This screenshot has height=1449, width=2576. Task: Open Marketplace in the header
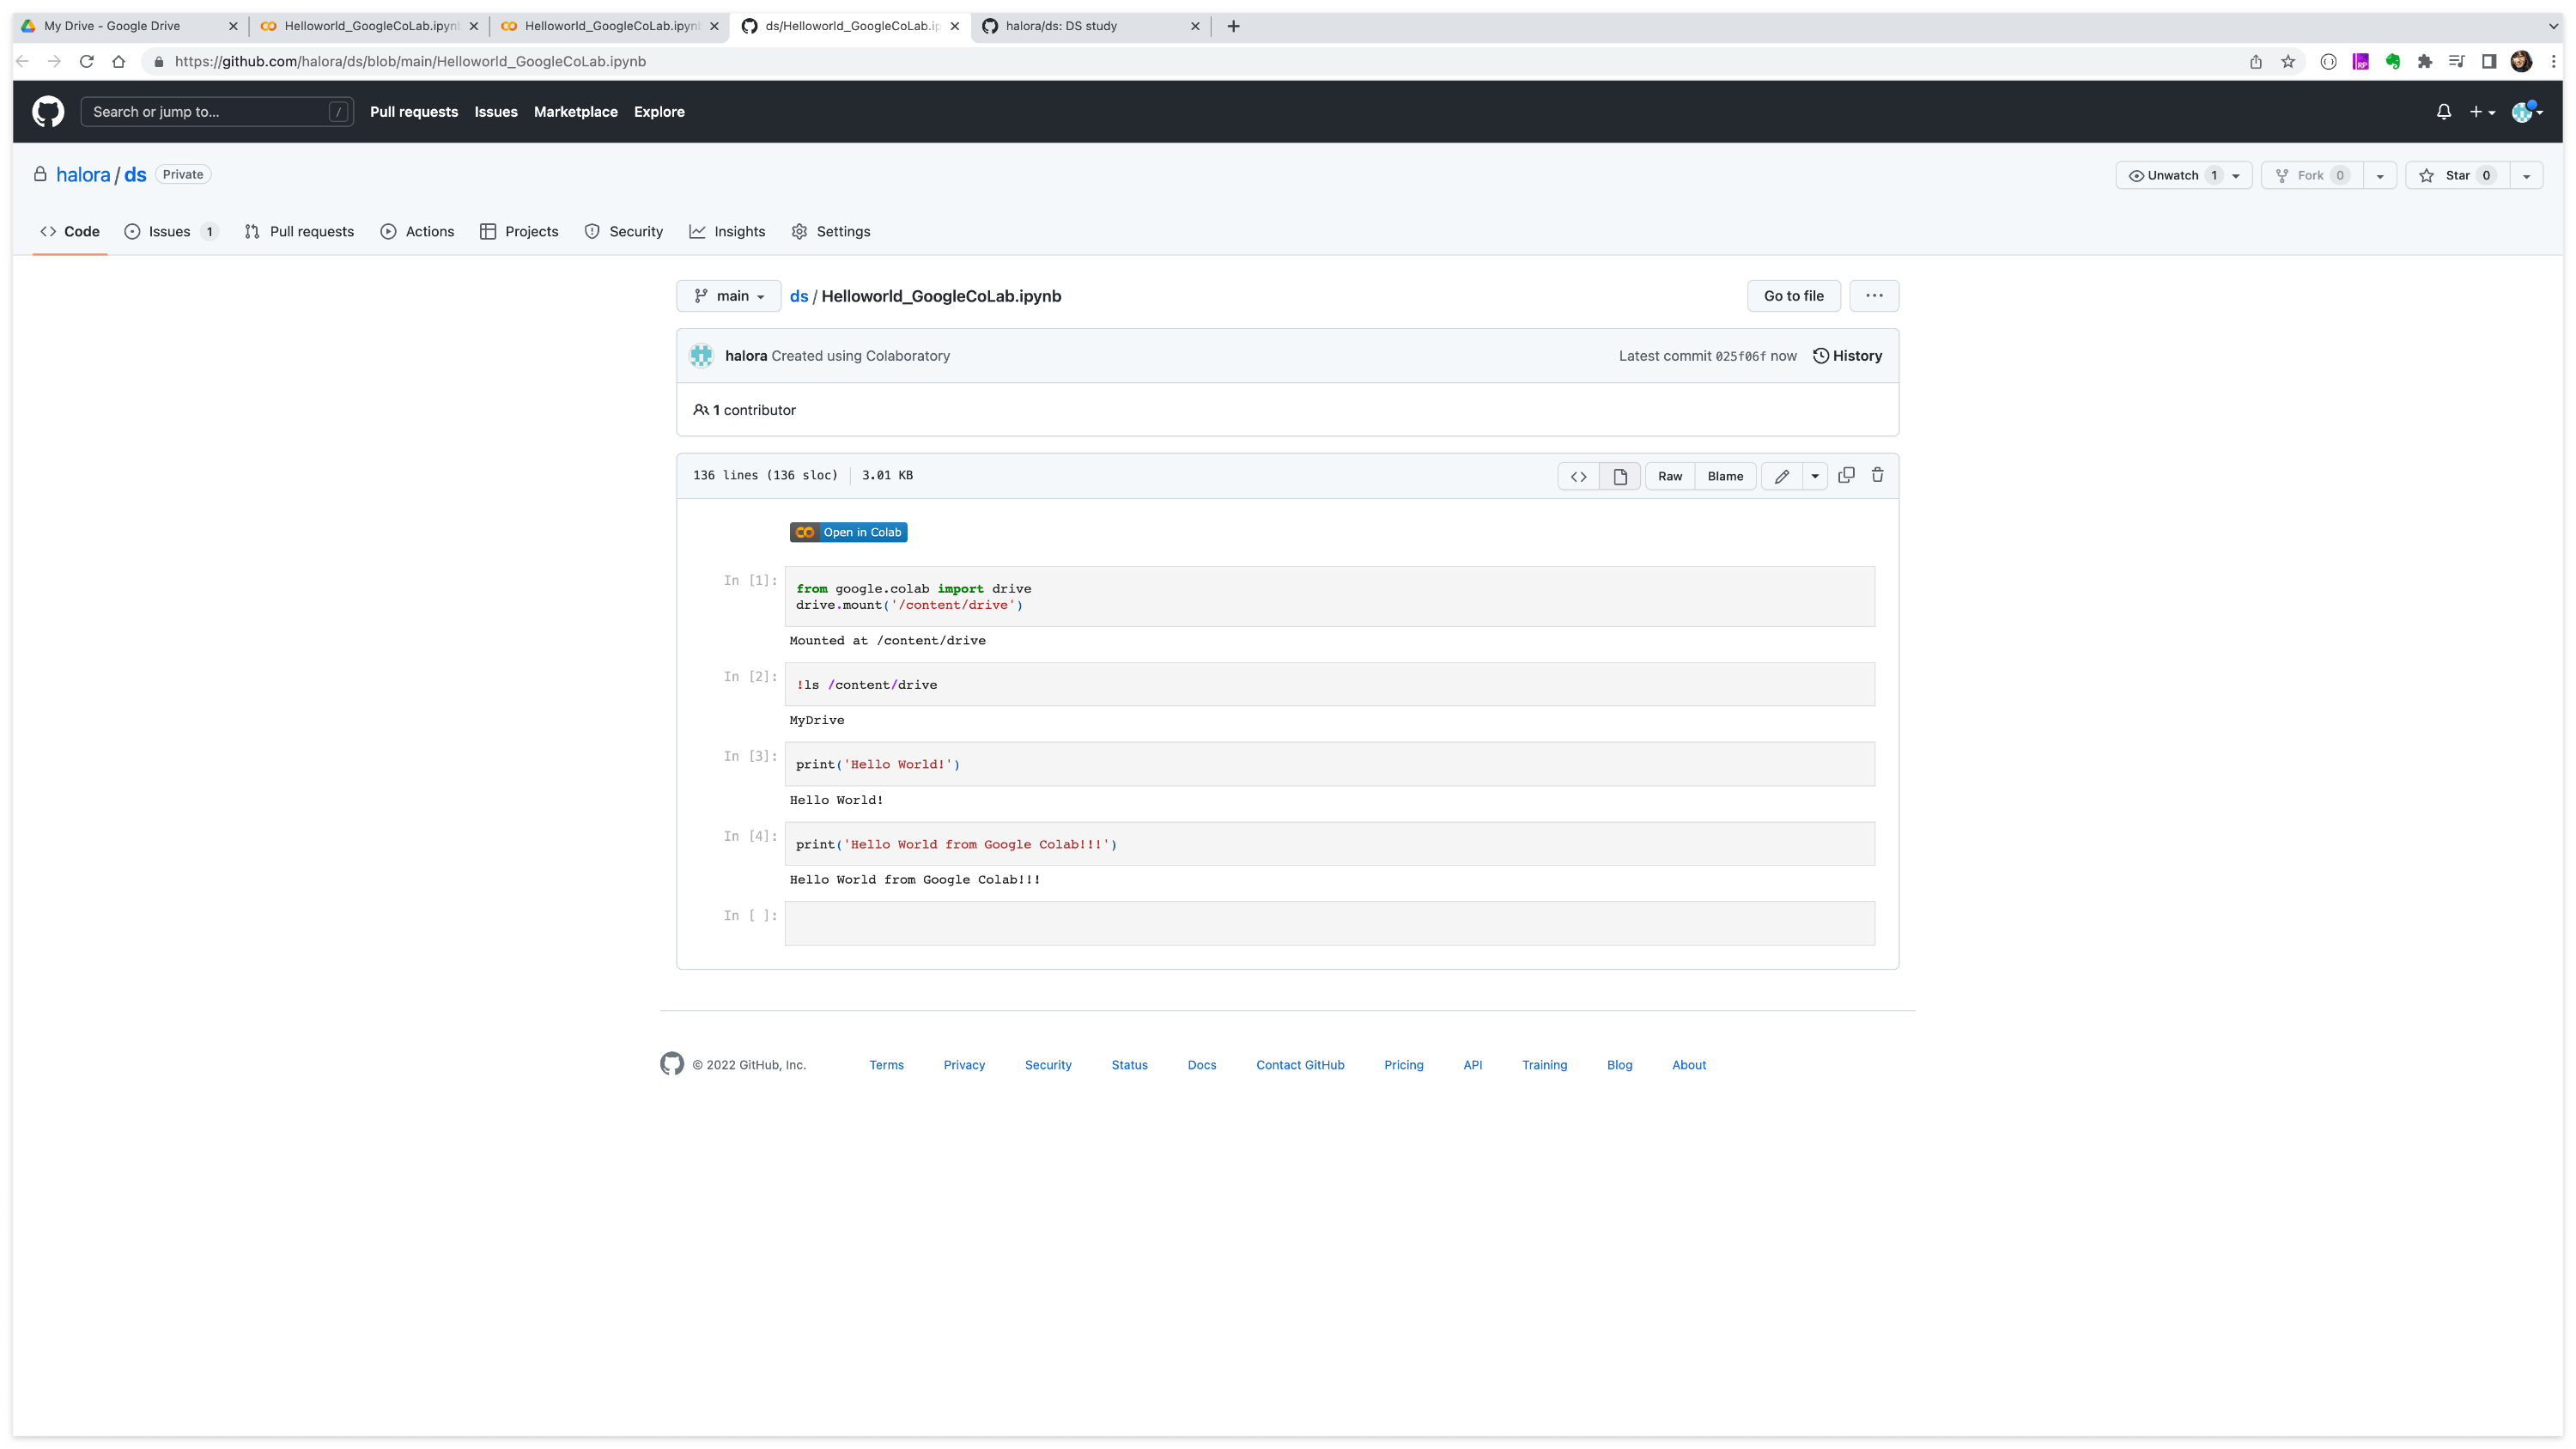[575, 111]
